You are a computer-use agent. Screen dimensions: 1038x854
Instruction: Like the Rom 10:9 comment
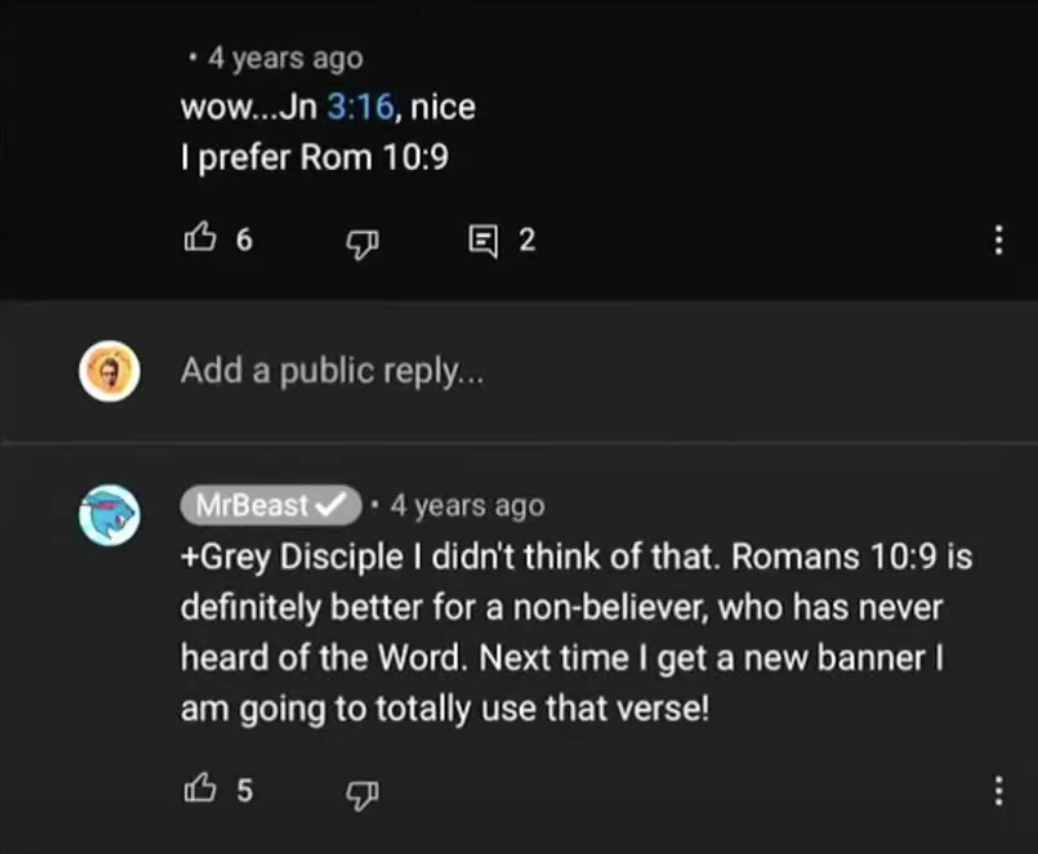[200, 239]
